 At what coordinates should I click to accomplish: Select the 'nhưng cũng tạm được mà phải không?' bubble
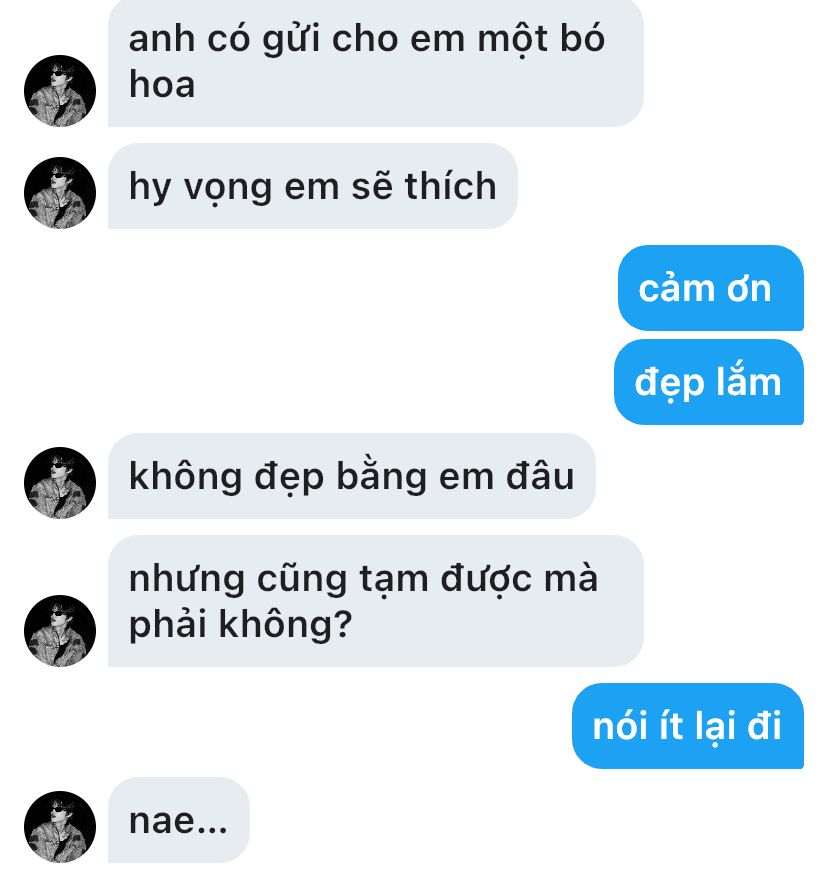(x=376, y=601)
